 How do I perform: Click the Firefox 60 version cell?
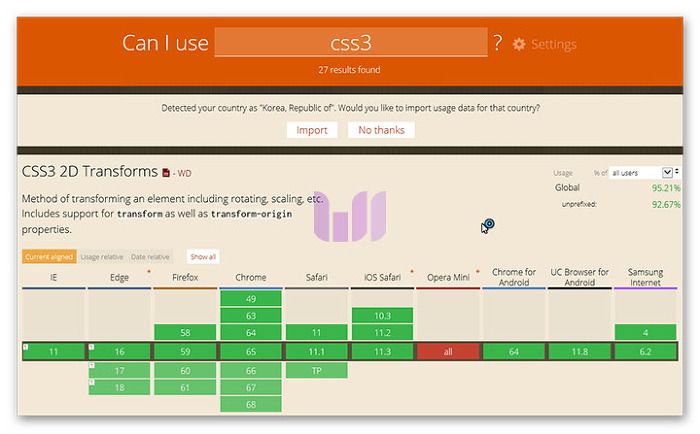(x=185, y=371)
